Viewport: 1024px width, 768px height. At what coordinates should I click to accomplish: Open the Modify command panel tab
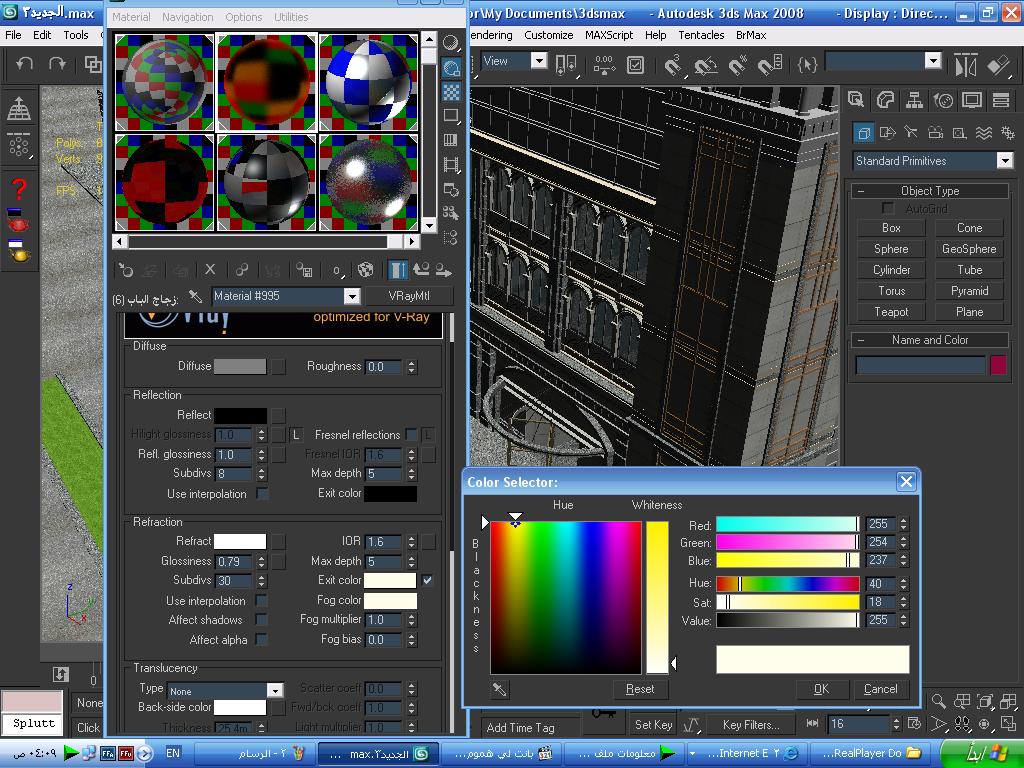885,100
